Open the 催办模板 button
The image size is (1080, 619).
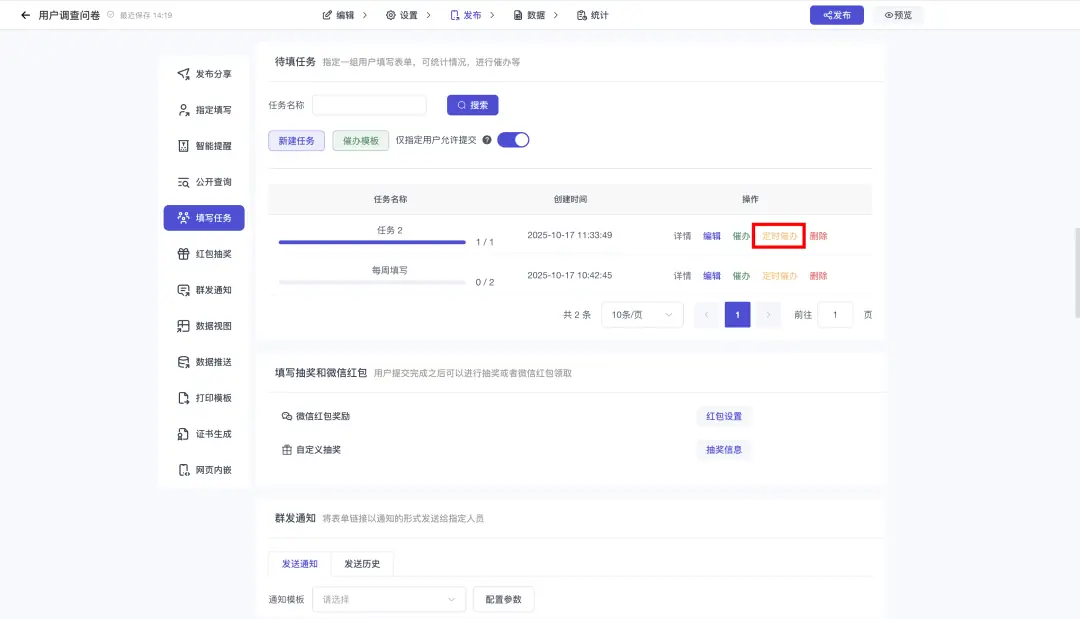click(x=361, y=140)
